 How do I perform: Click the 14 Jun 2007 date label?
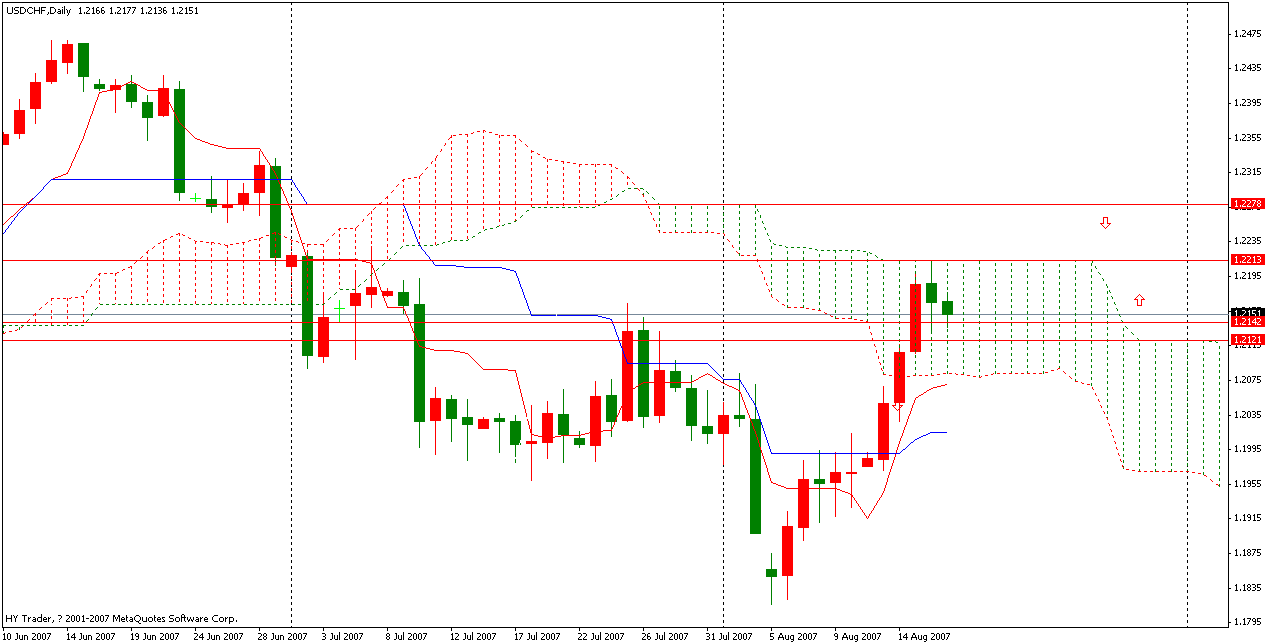click(91, 636)
